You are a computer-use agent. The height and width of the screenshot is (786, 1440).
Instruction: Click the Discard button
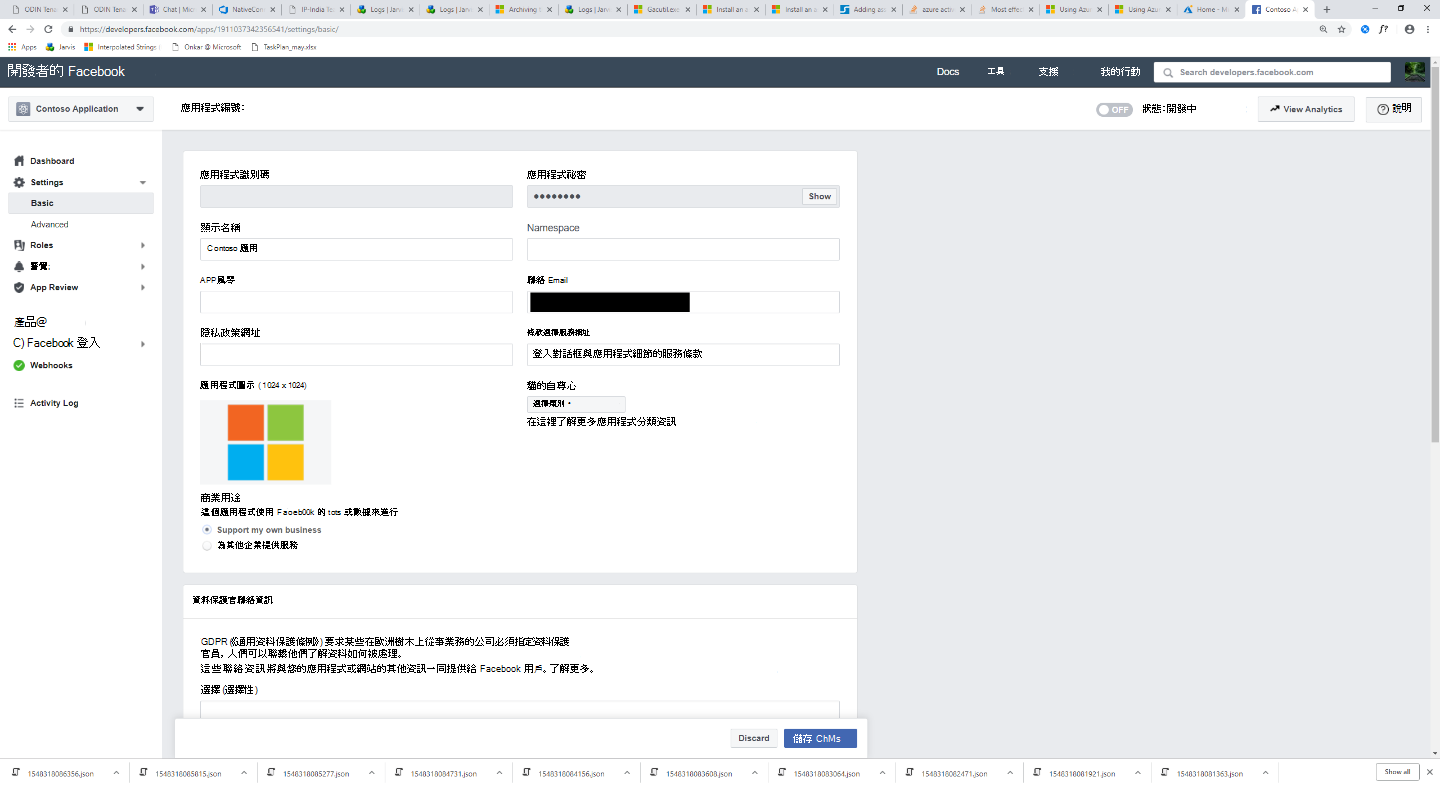point(754,739)
